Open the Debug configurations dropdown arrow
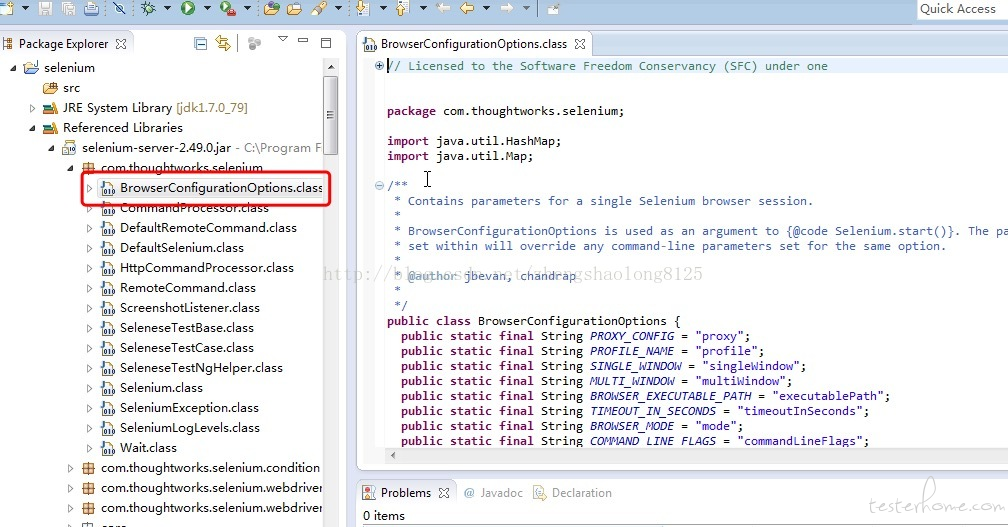 168,8
